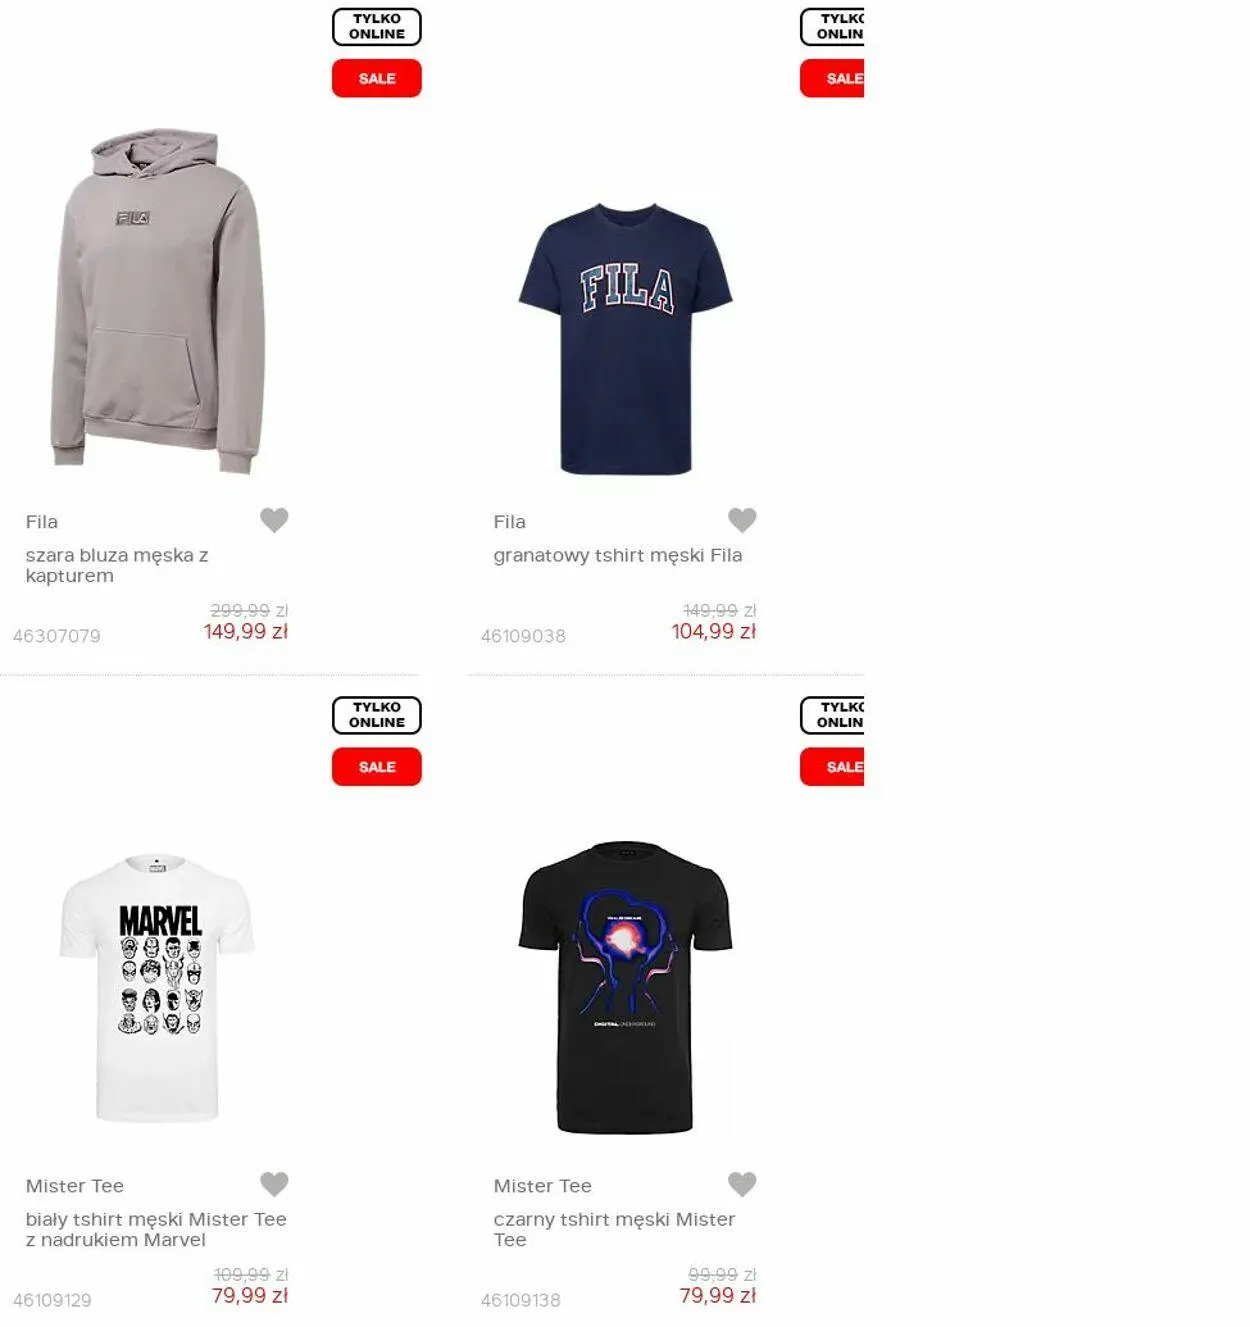Click the 149,99 zł hoodie sale price

point(246,631)
